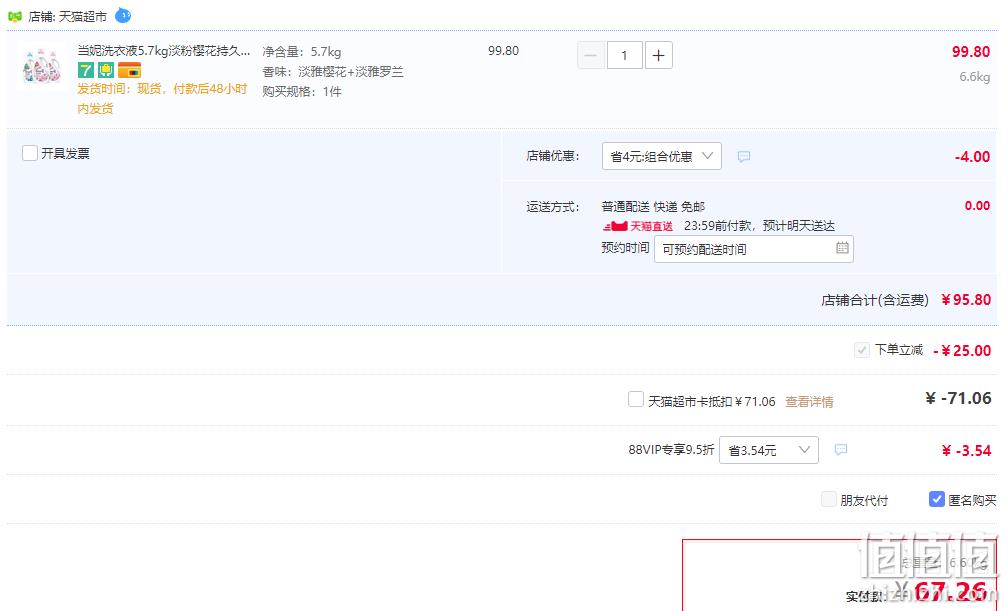Click the grey unit price 99.80
Screen dimensions: 1008x611
click(503, 51)
